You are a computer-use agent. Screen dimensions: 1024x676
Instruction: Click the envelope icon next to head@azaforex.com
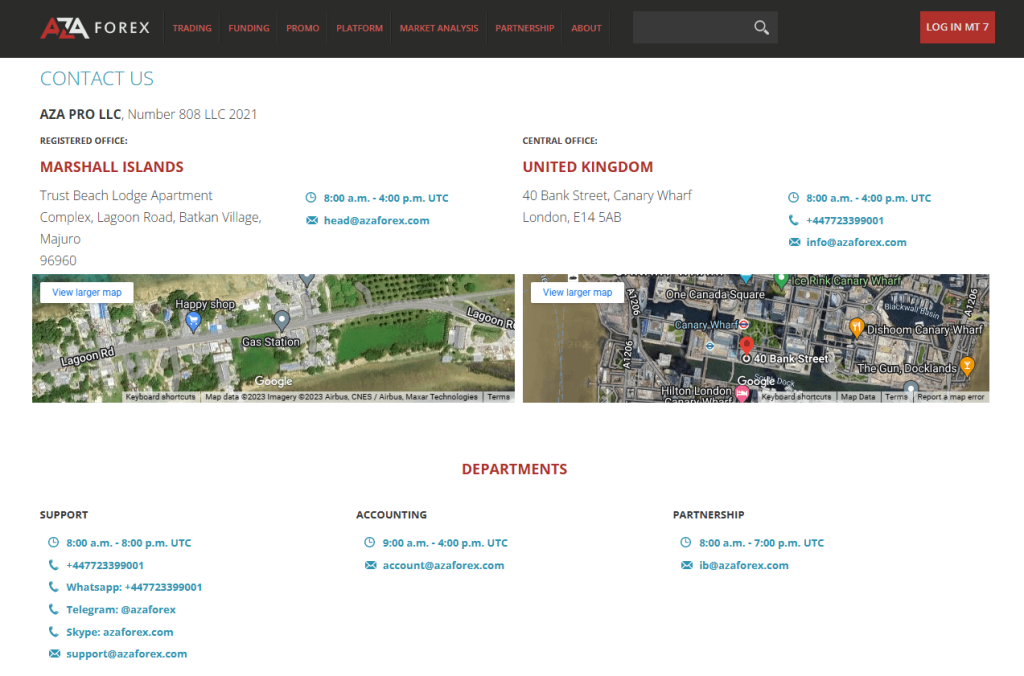(x=312, y=220)
